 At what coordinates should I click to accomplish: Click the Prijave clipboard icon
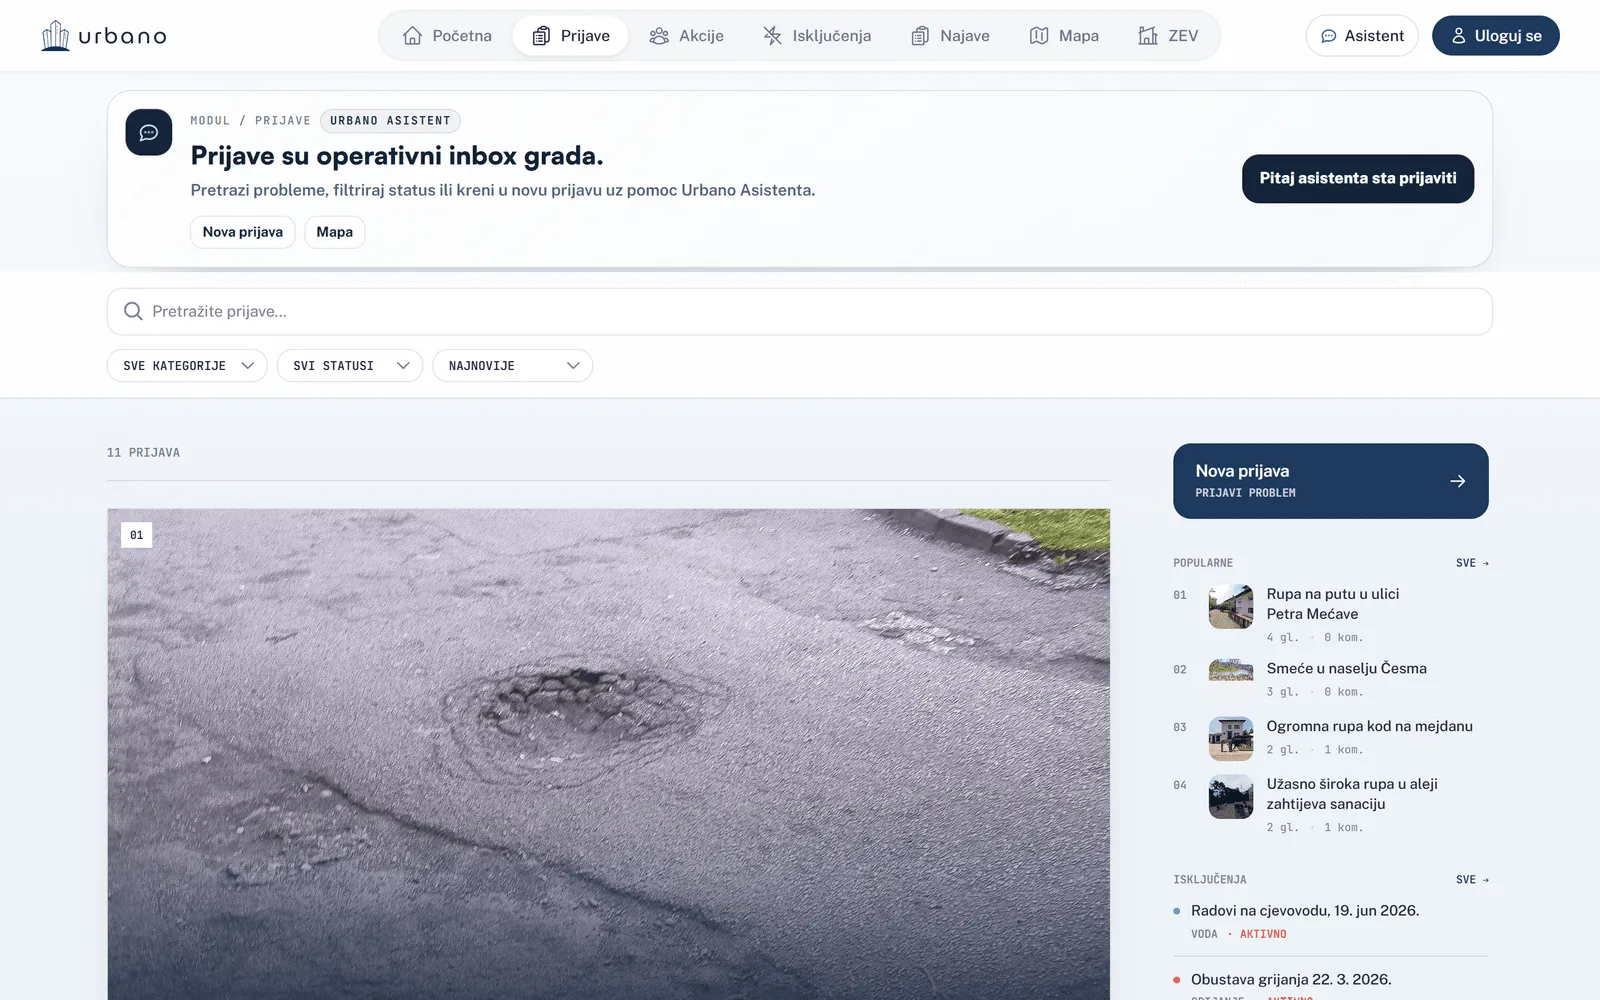541,36
